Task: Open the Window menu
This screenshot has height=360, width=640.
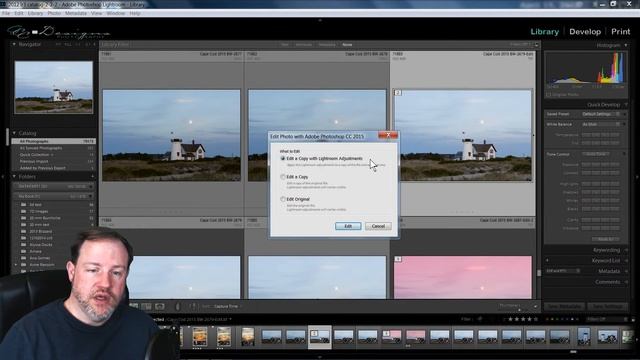Action: pos(116,13)
